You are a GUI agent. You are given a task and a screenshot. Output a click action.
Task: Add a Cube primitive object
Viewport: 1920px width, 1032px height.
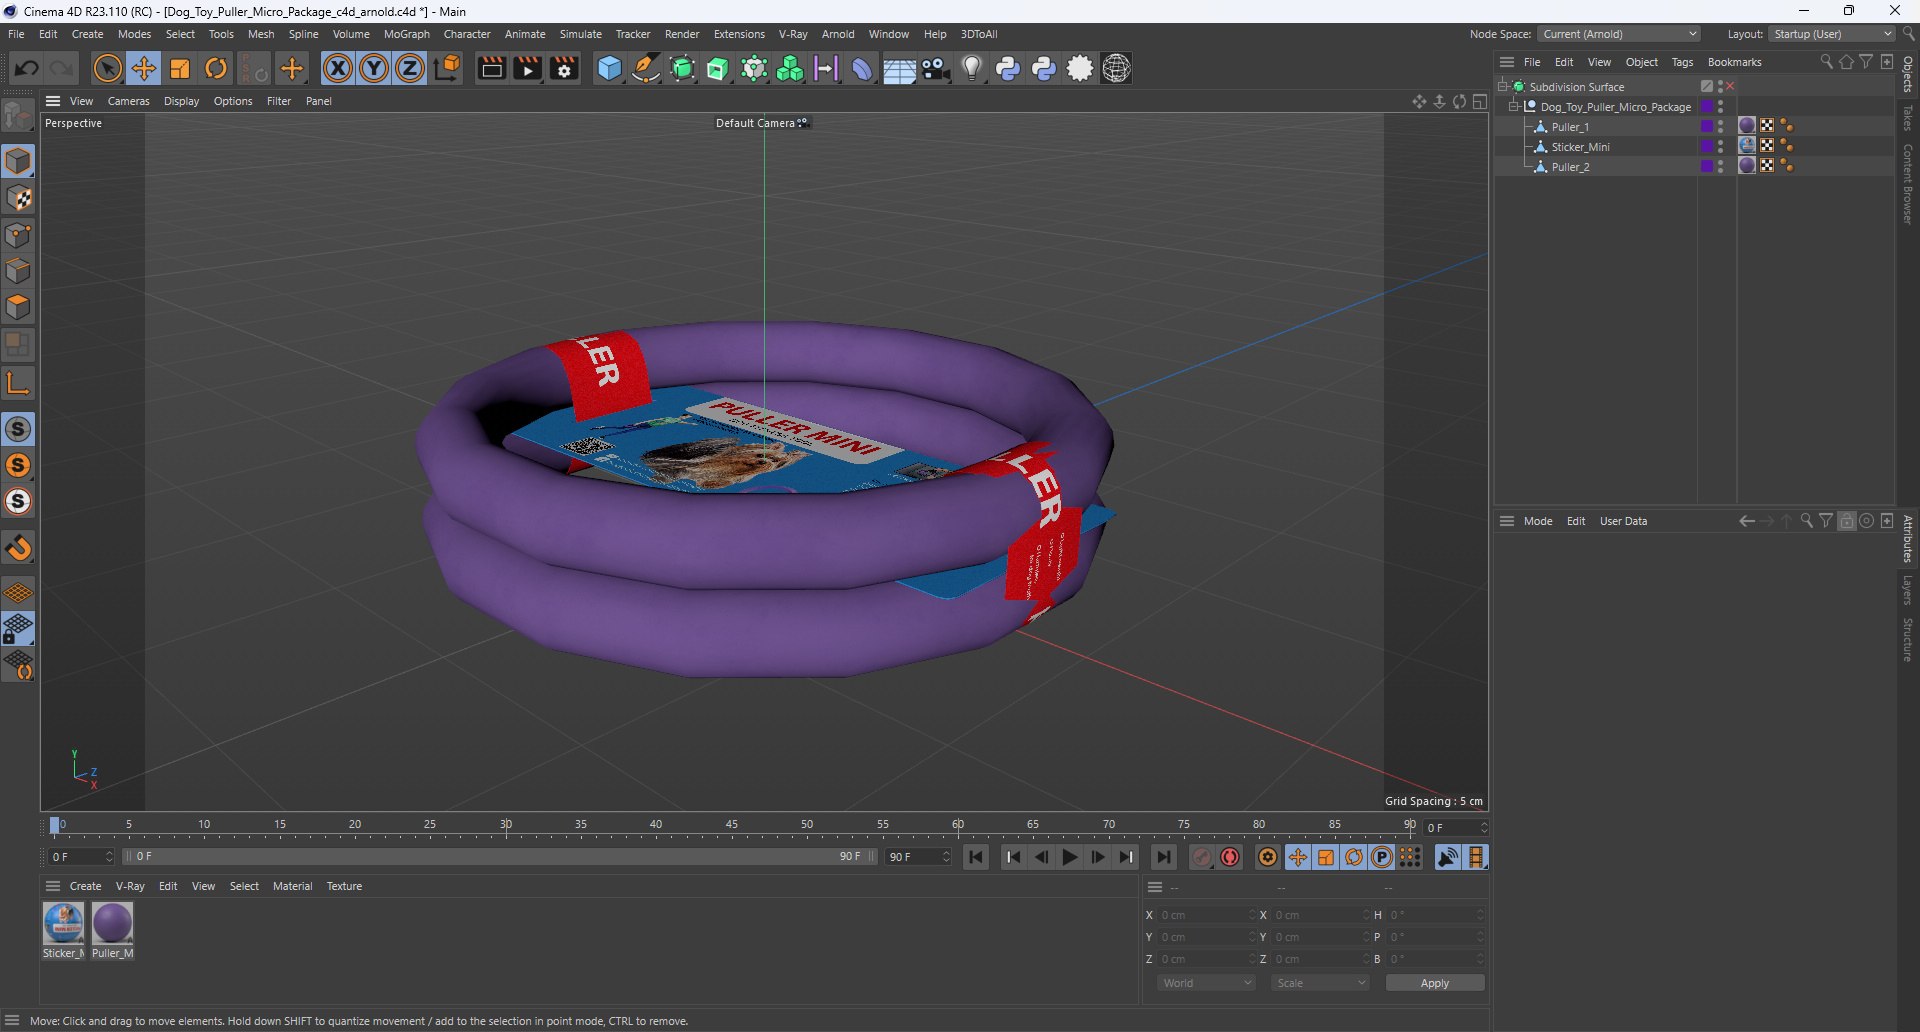tap(609, 68)
